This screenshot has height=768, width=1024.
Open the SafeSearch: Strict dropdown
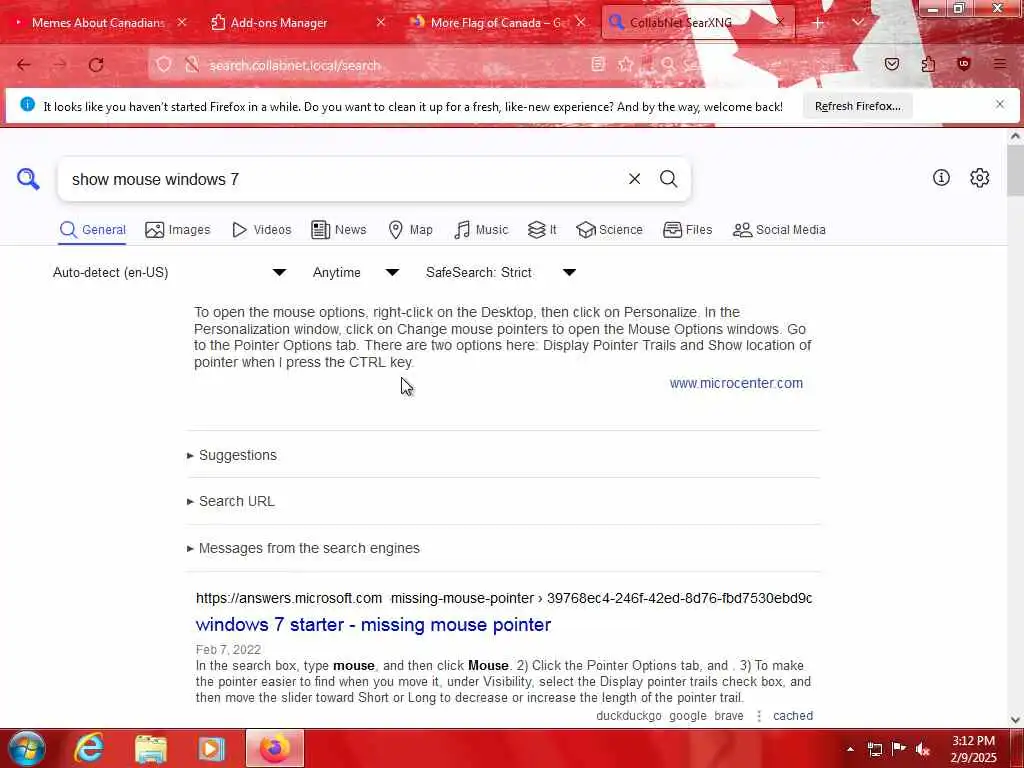click(500, 272)
